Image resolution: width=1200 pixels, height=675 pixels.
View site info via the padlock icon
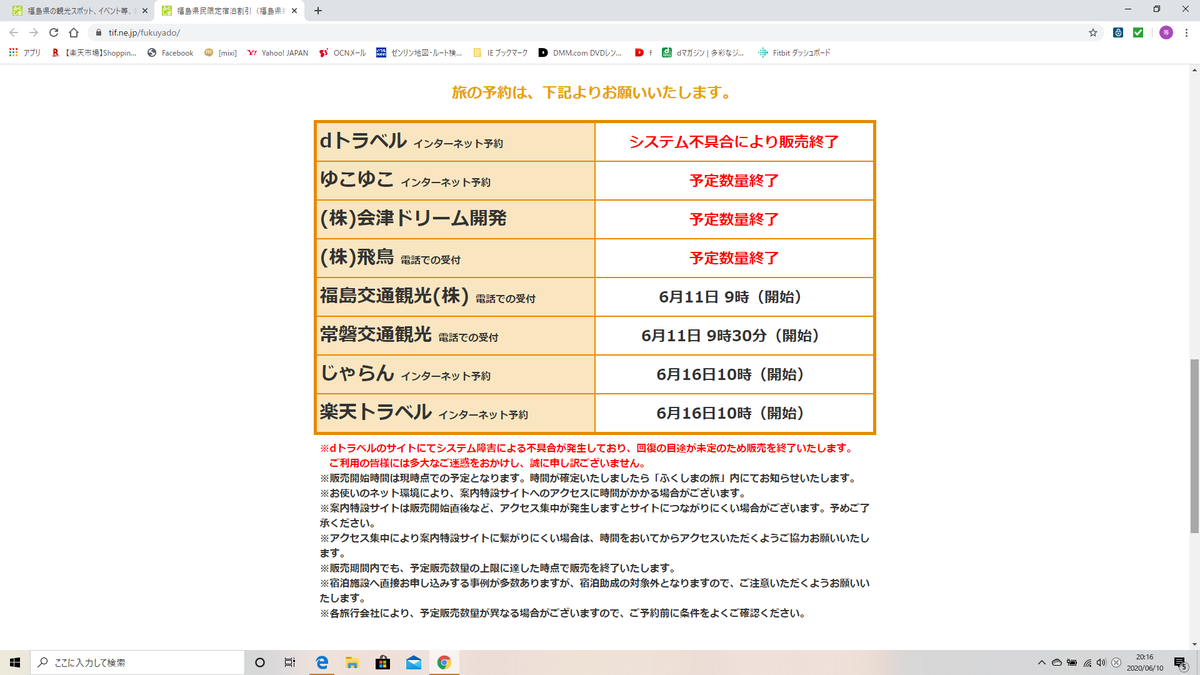point(99,32)
